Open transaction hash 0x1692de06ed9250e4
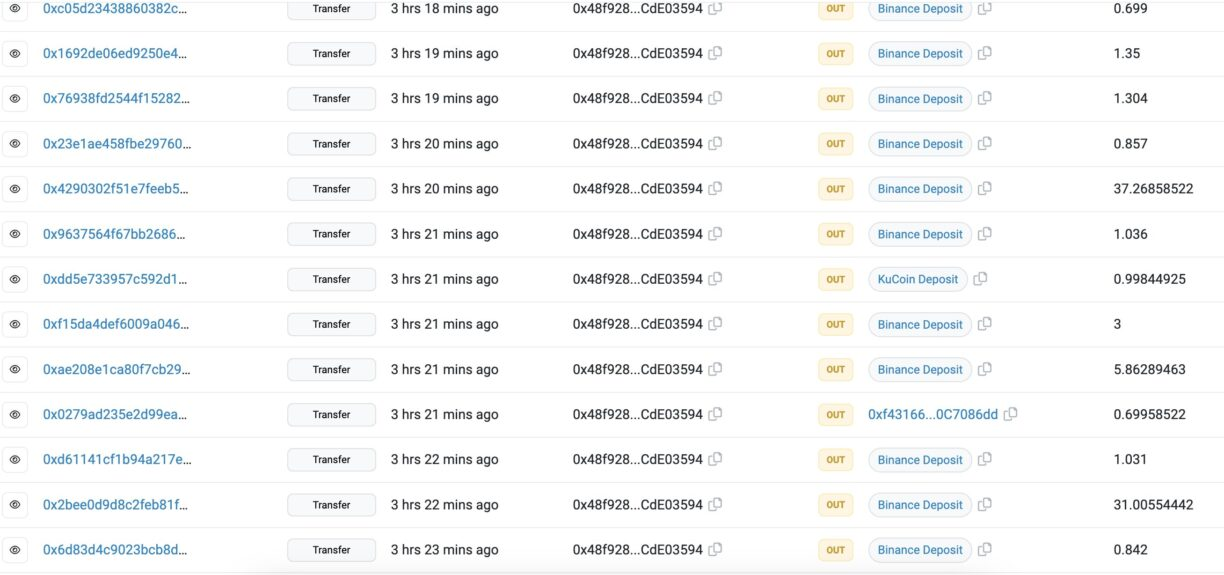Image resolution: width=1224 pixels, height=575 pixels. (x=114, y=54)
